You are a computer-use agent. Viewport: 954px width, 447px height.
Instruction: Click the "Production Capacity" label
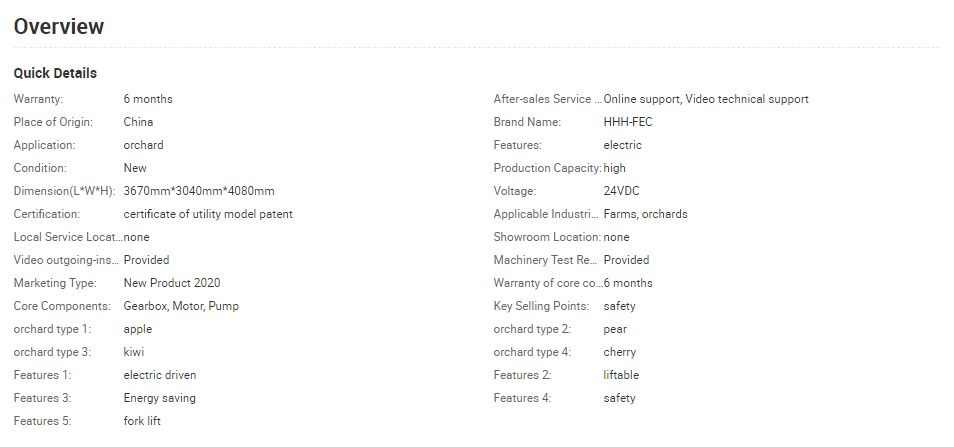(547, 168)
